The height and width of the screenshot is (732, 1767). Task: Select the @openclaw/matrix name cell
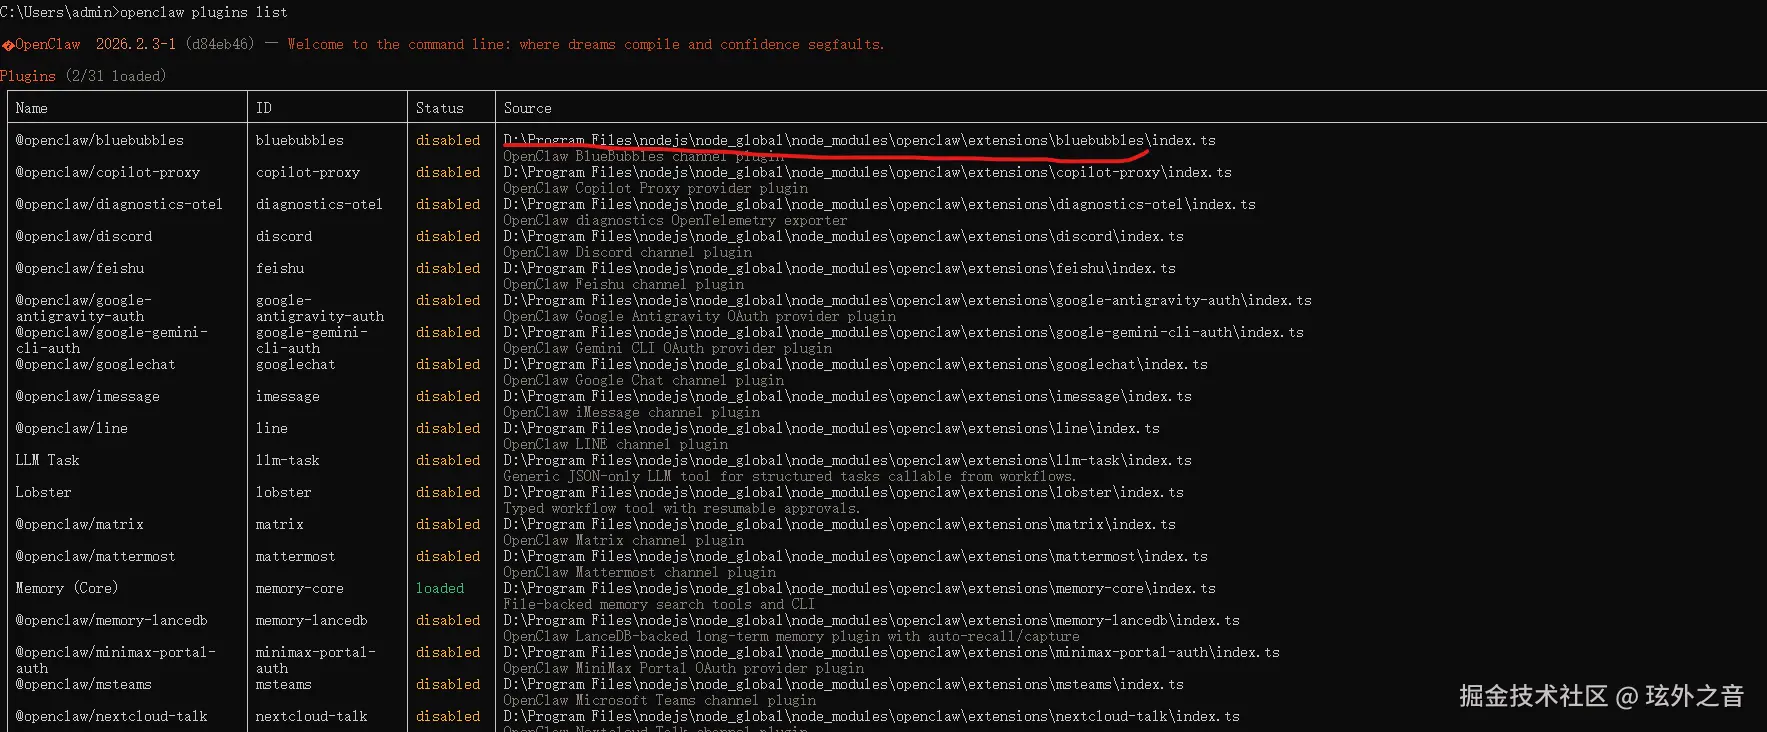tap(80, 524)
